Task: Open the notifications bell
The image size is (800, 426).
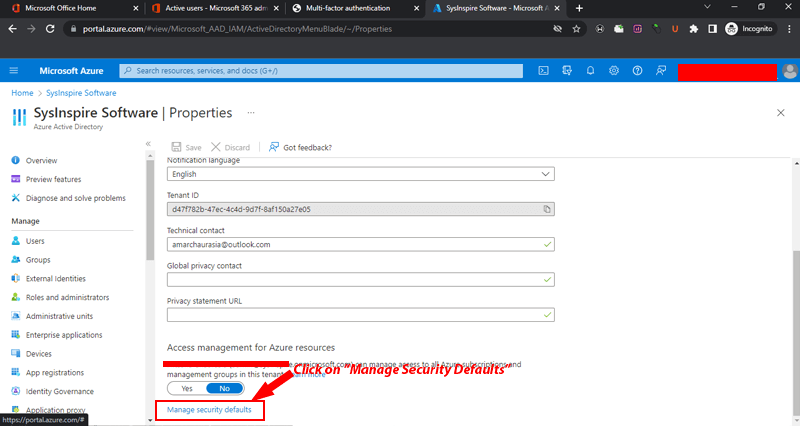Action: 590,71
